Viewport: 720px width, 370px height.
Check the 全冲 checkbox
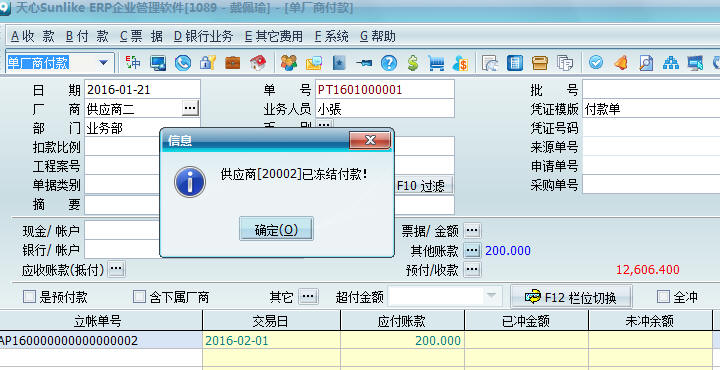664,297
